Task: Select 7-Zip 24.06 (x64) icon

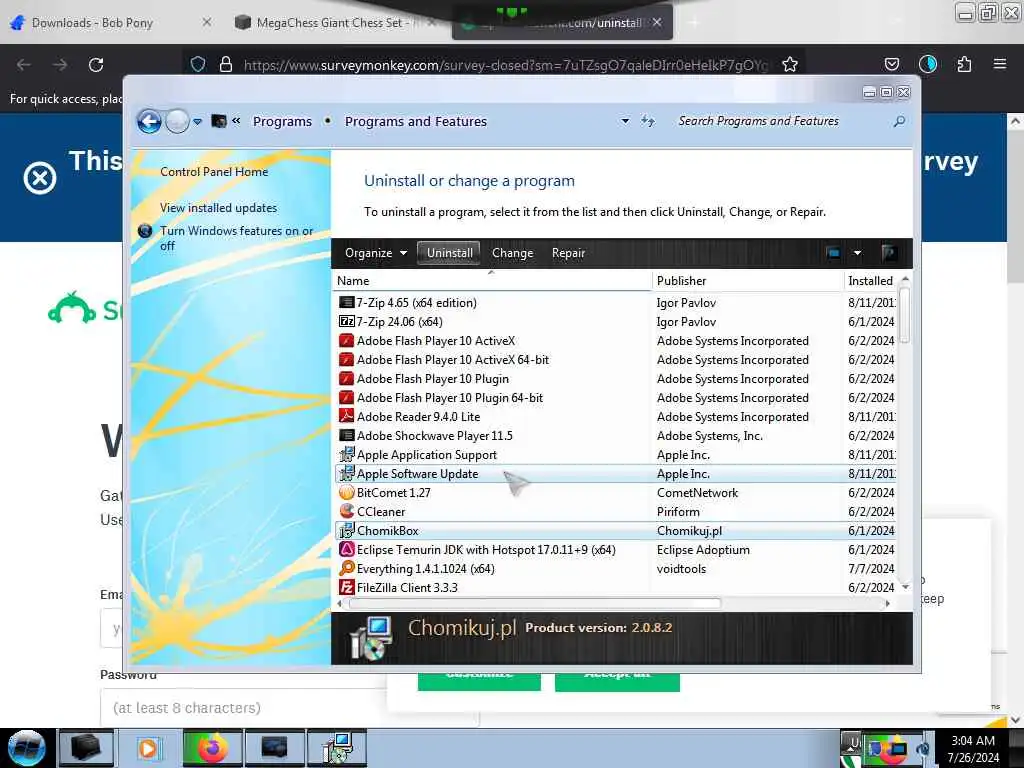Action: [x=346, y=322]
